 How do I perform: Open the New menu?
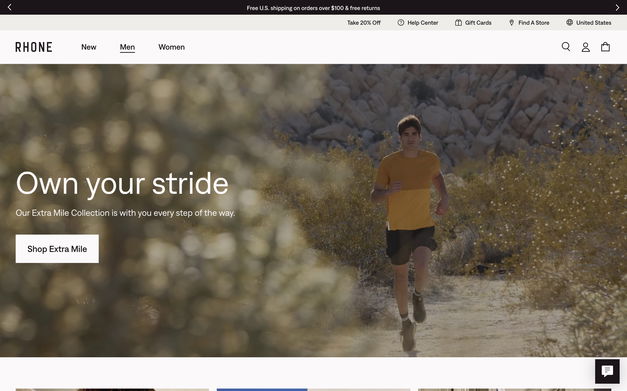tap(89, 47)
